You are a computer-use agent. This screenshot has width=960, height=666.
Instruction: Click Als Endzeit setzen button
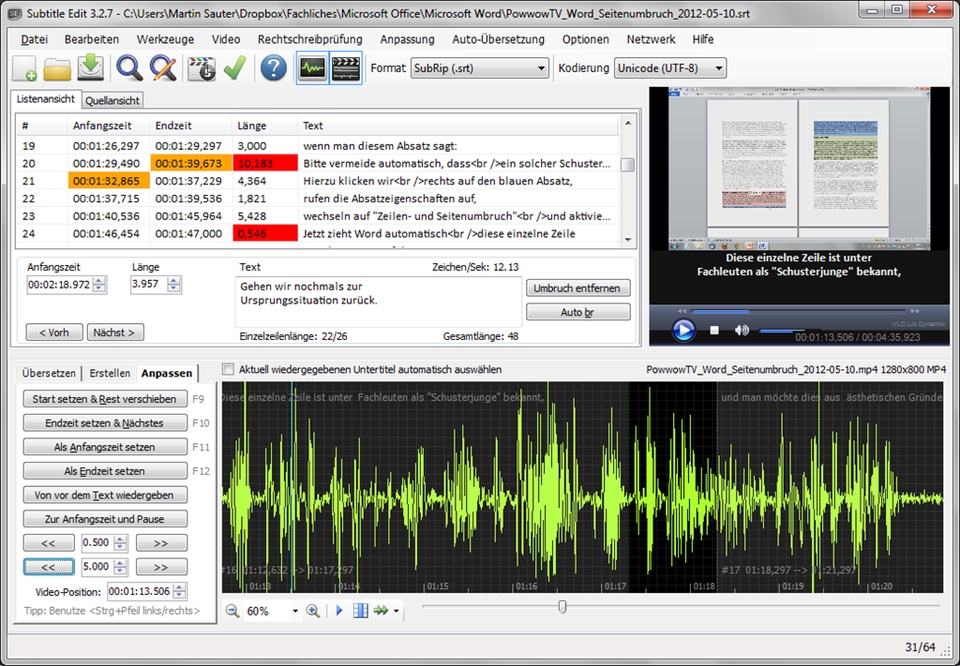[105, 471]
